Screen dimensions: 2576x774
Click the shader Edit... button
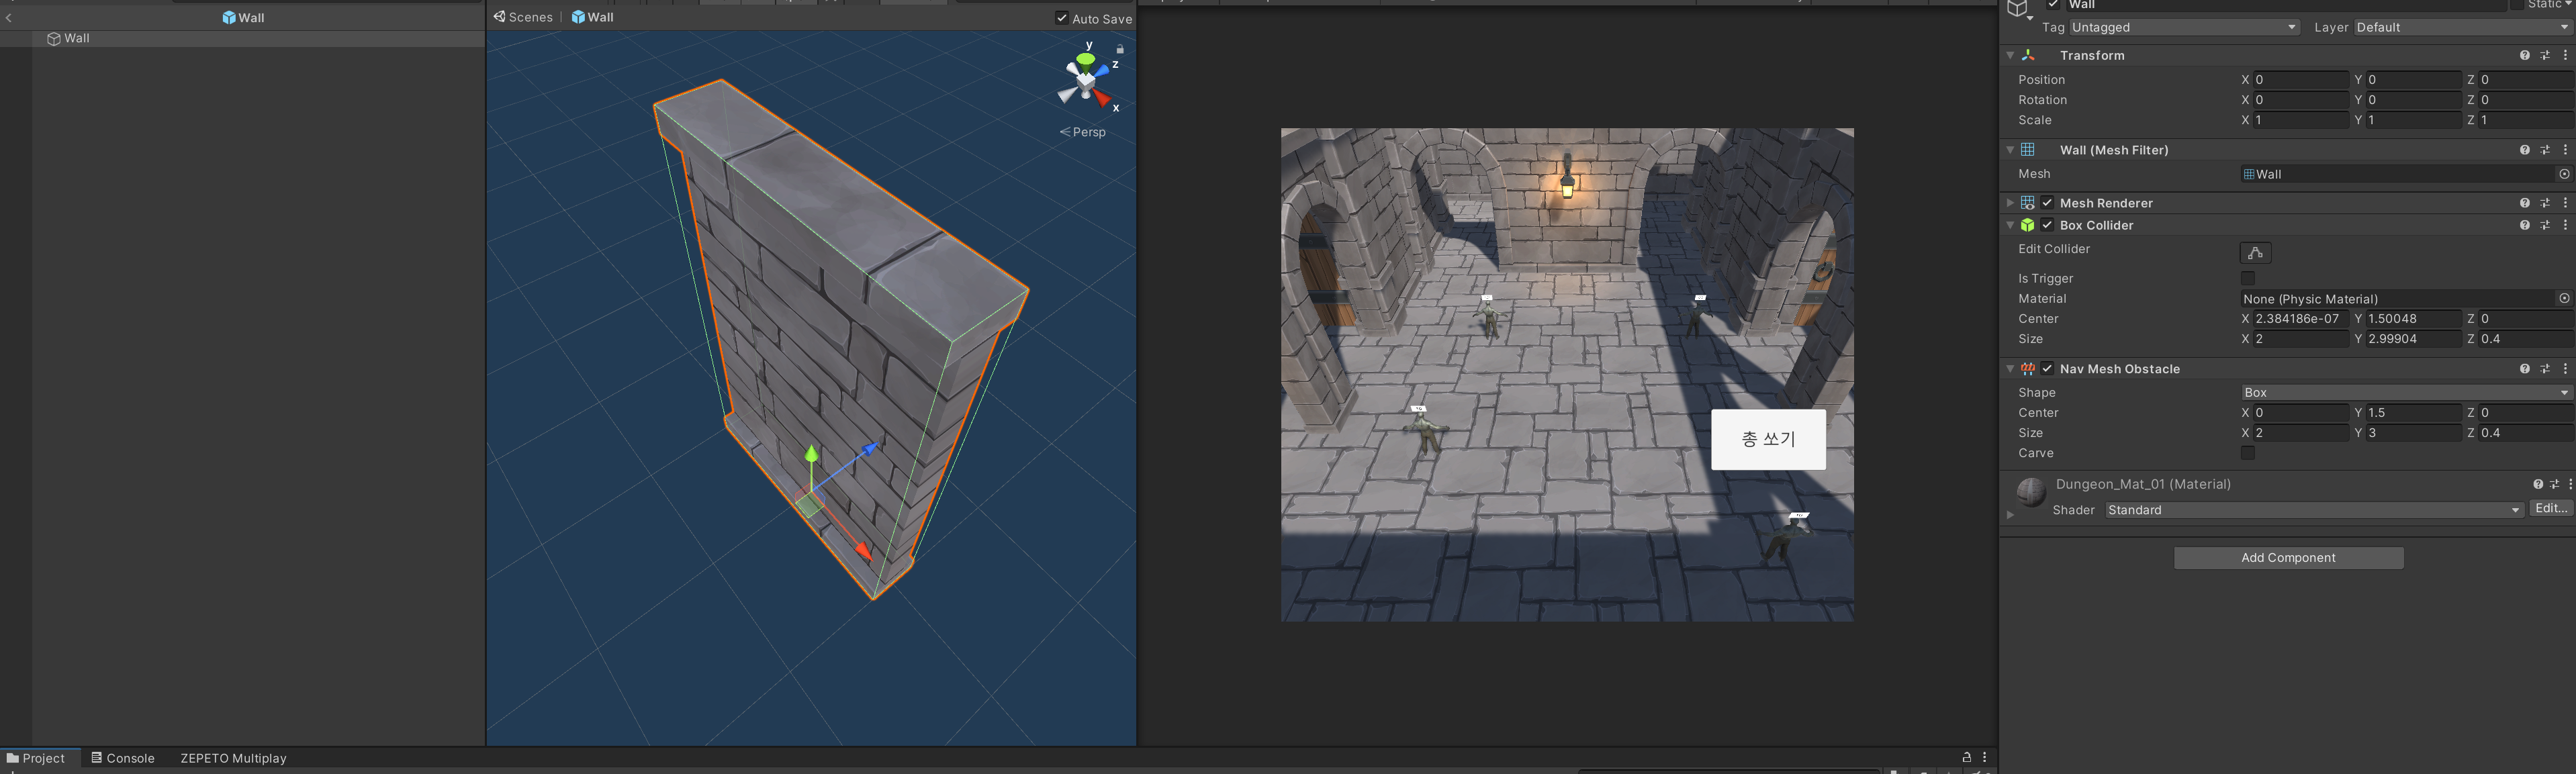click(2550, 509)
